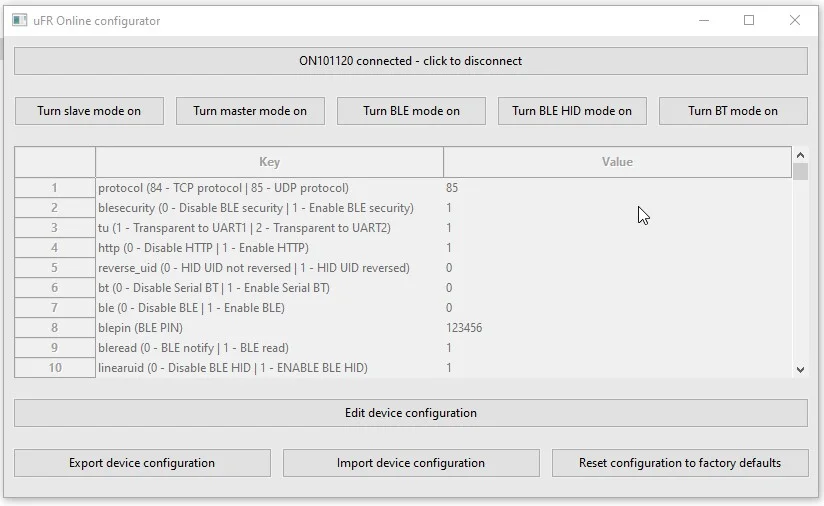Turn BT mode on
The height and width of the screenshot is (506, 824).
pos(733,111)
